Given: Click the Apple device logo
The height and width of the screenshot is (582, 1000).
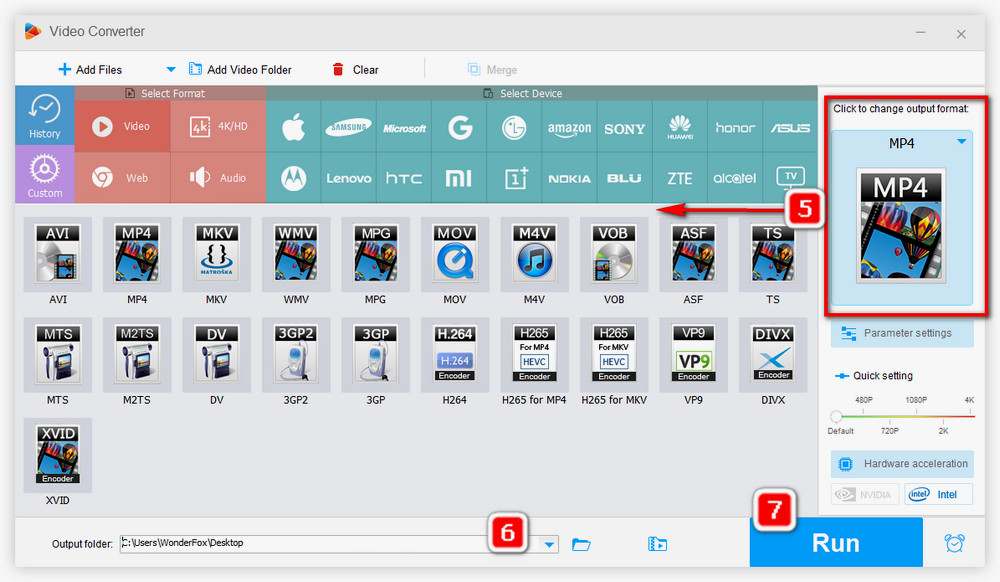Looking at the screenshot, I should (x=293, y=128).
